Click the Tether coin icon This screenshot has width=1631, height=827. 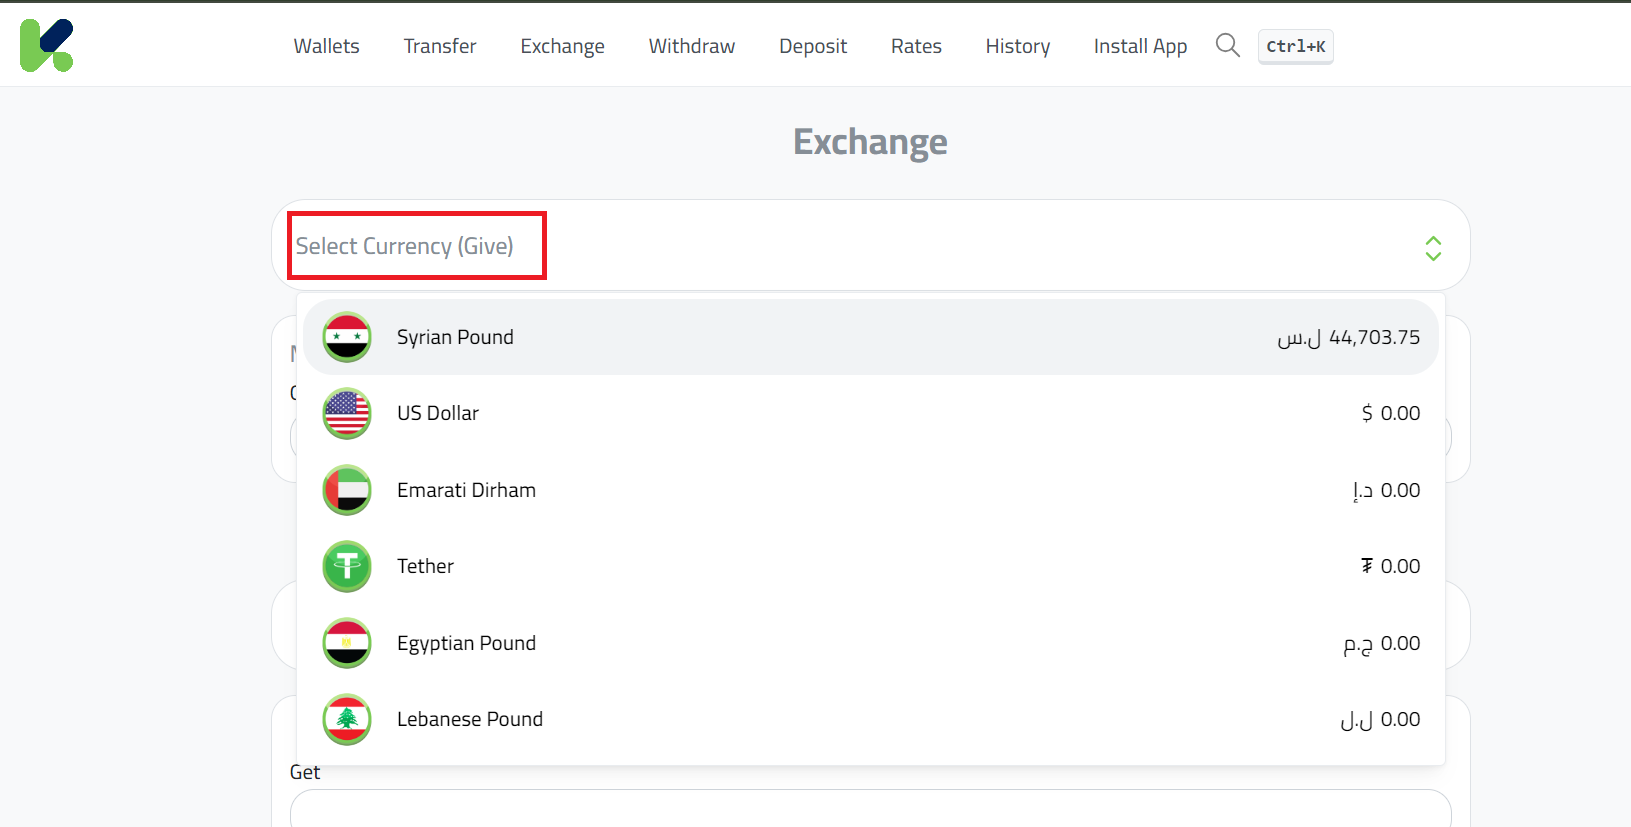pyautogui.click(x=347, y=567)
